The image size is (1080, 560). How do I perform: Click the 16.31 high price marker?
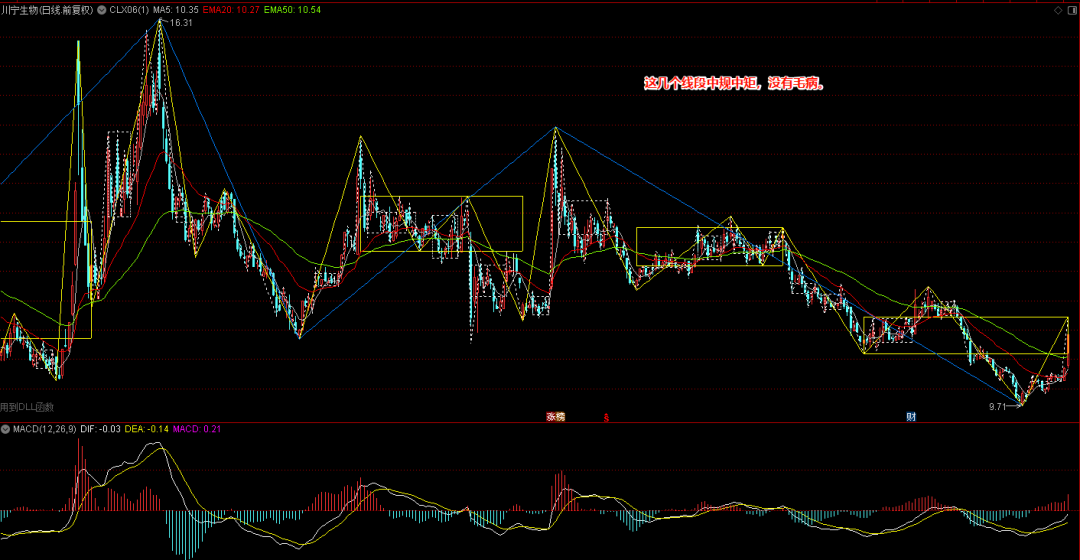[x=181, y=23]
